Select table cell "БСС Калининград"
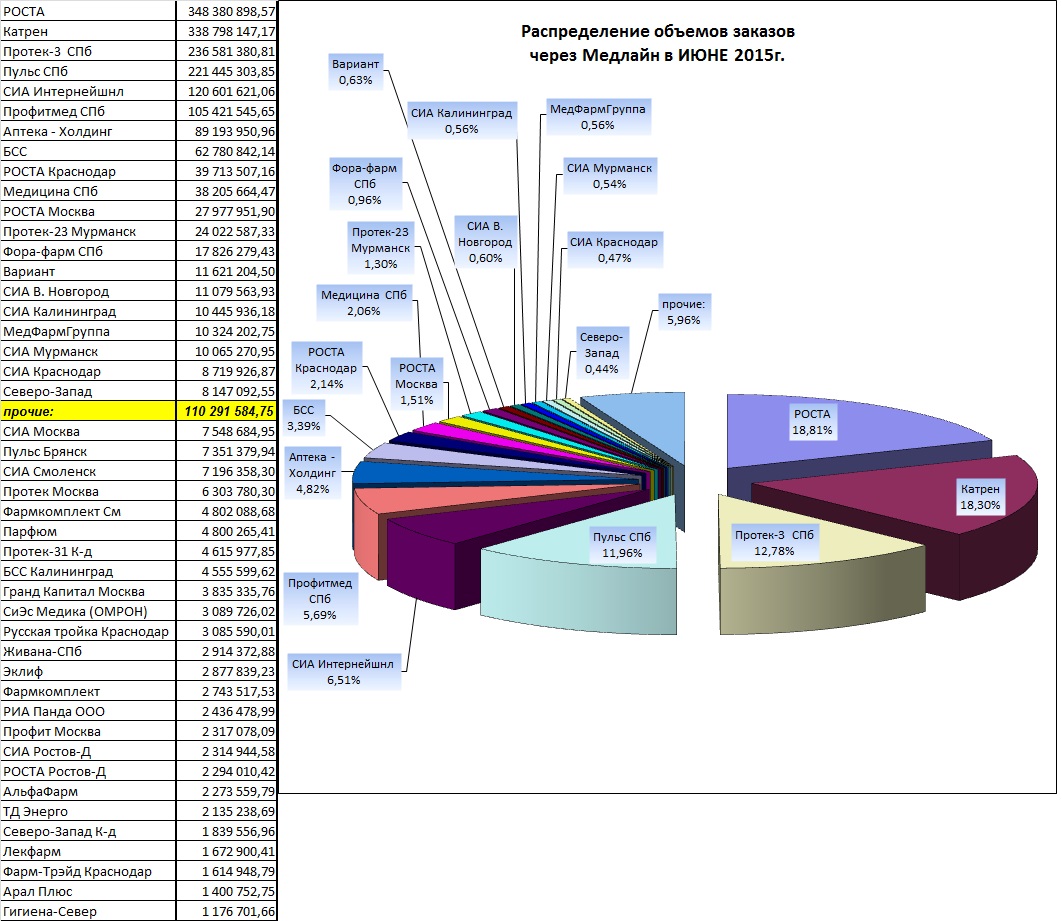This screenshot has height=921, width=1062. click(88, 571)
